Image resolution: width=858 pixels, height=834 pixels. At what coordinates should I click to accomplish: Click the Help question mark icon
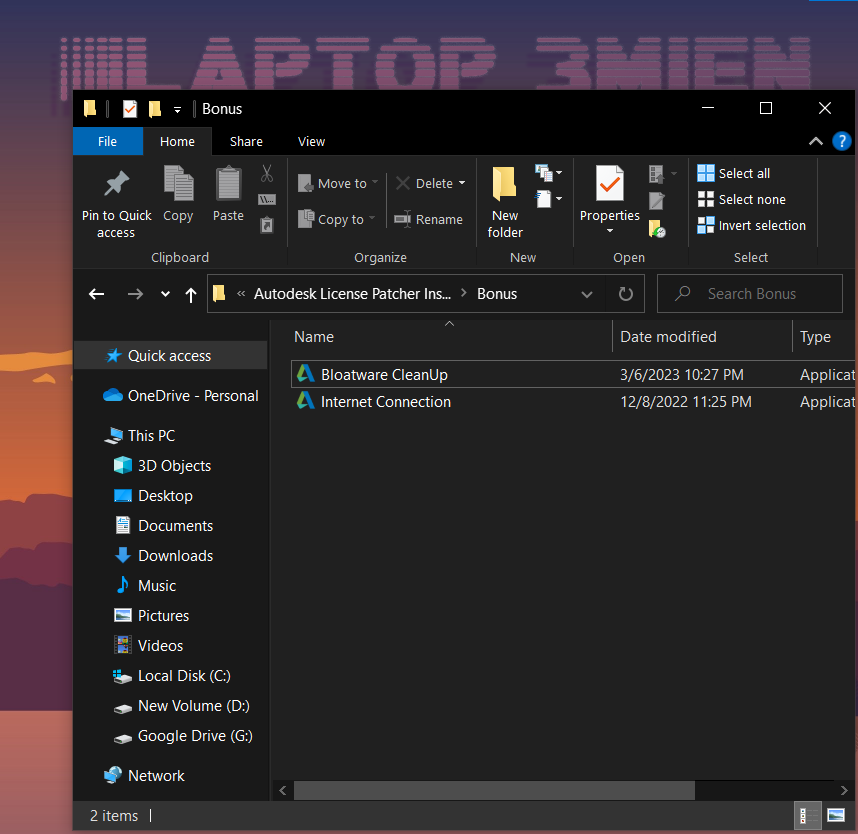tap(841, 142)
